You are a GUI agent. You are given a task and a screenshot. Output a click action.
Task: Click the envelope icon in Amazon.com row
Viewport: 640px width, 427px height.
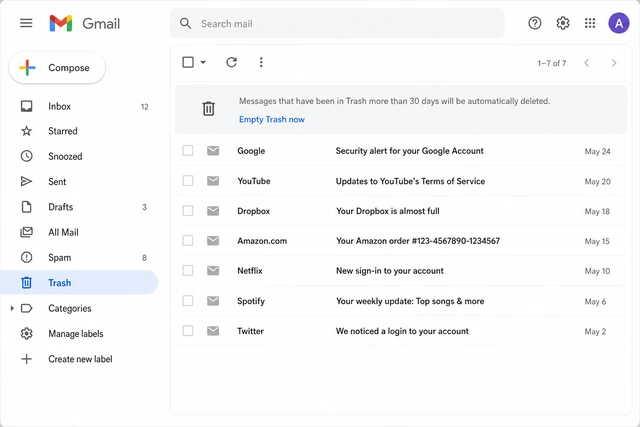coord(213,241)
